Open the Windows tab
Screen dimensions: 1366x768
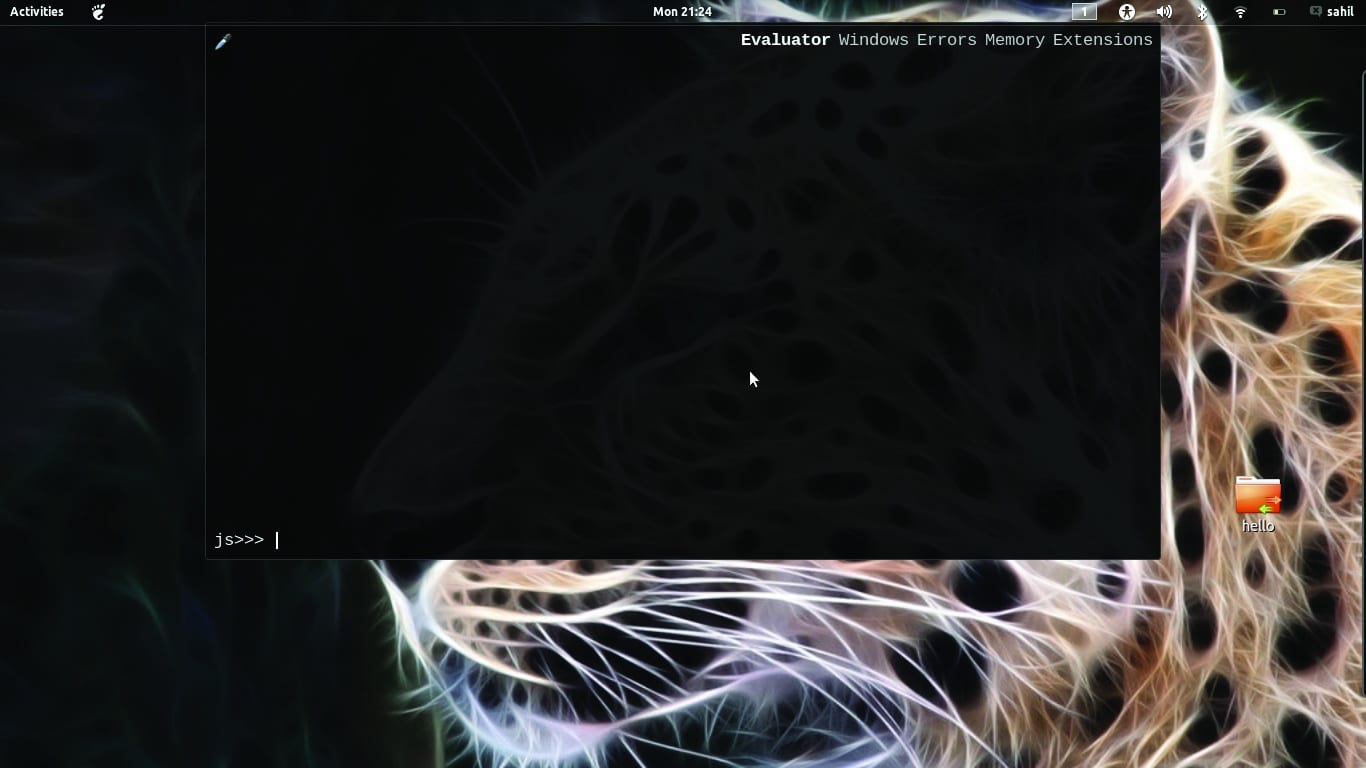873,40
